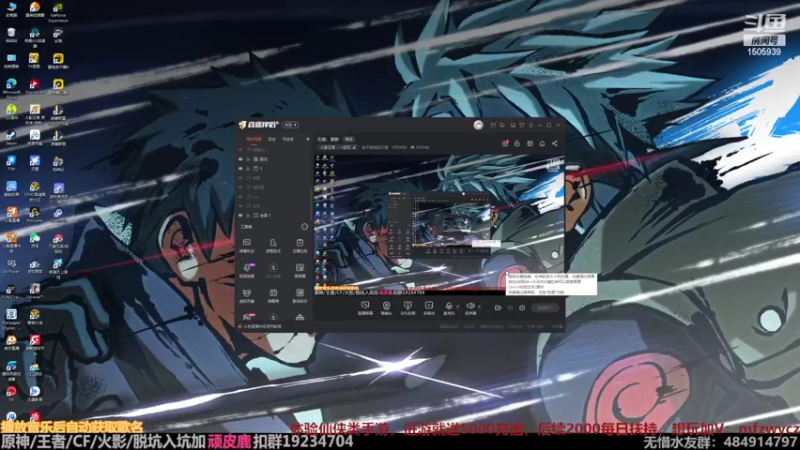The width and height of the screenshot is (800, 450).
Task: Expand the arrow beside the speaker button
Action: 480,306
